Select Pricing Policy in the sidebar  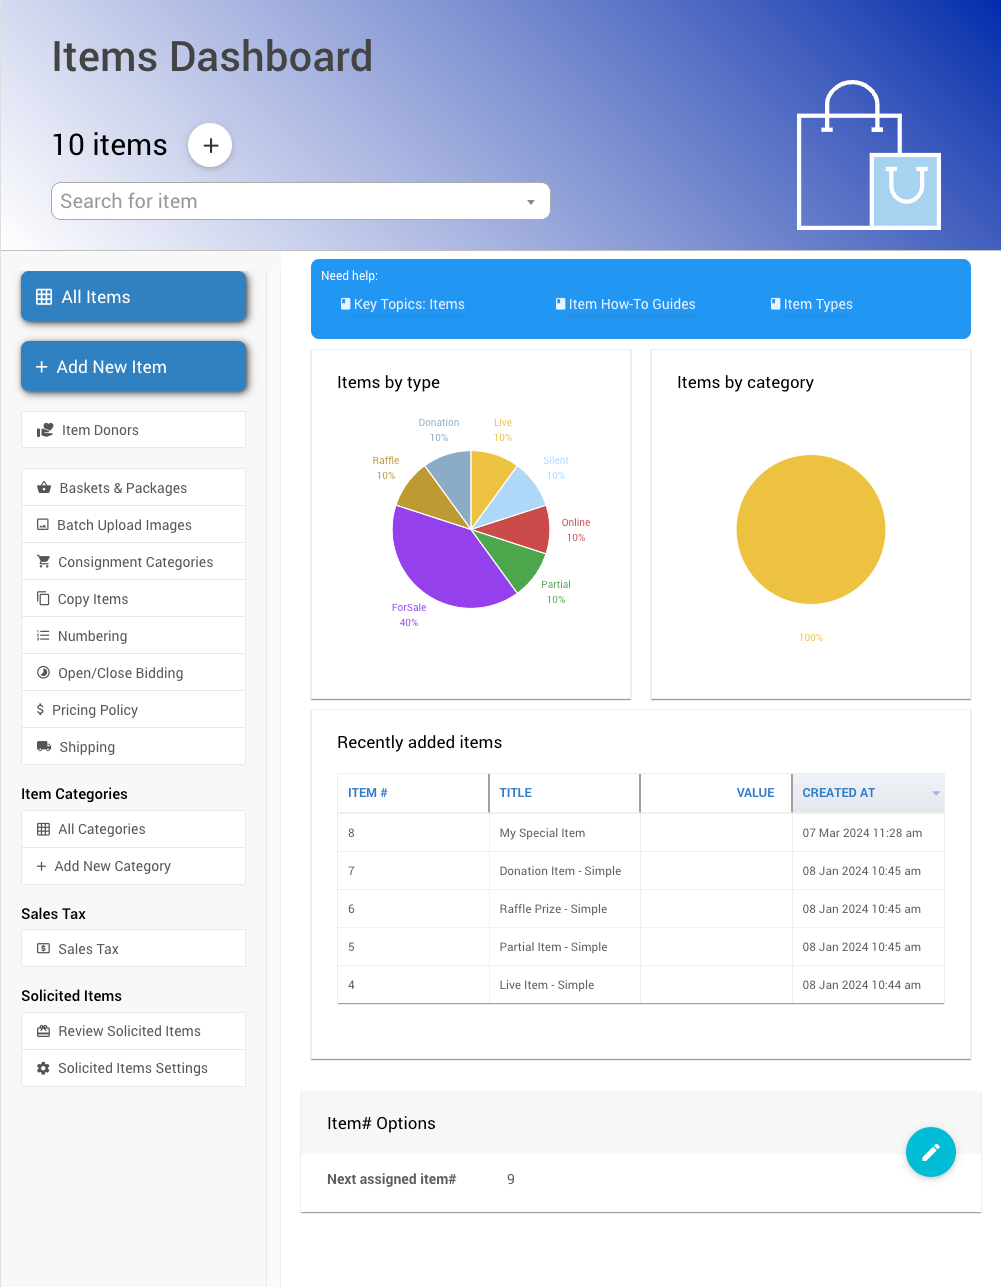pos(133,710)
